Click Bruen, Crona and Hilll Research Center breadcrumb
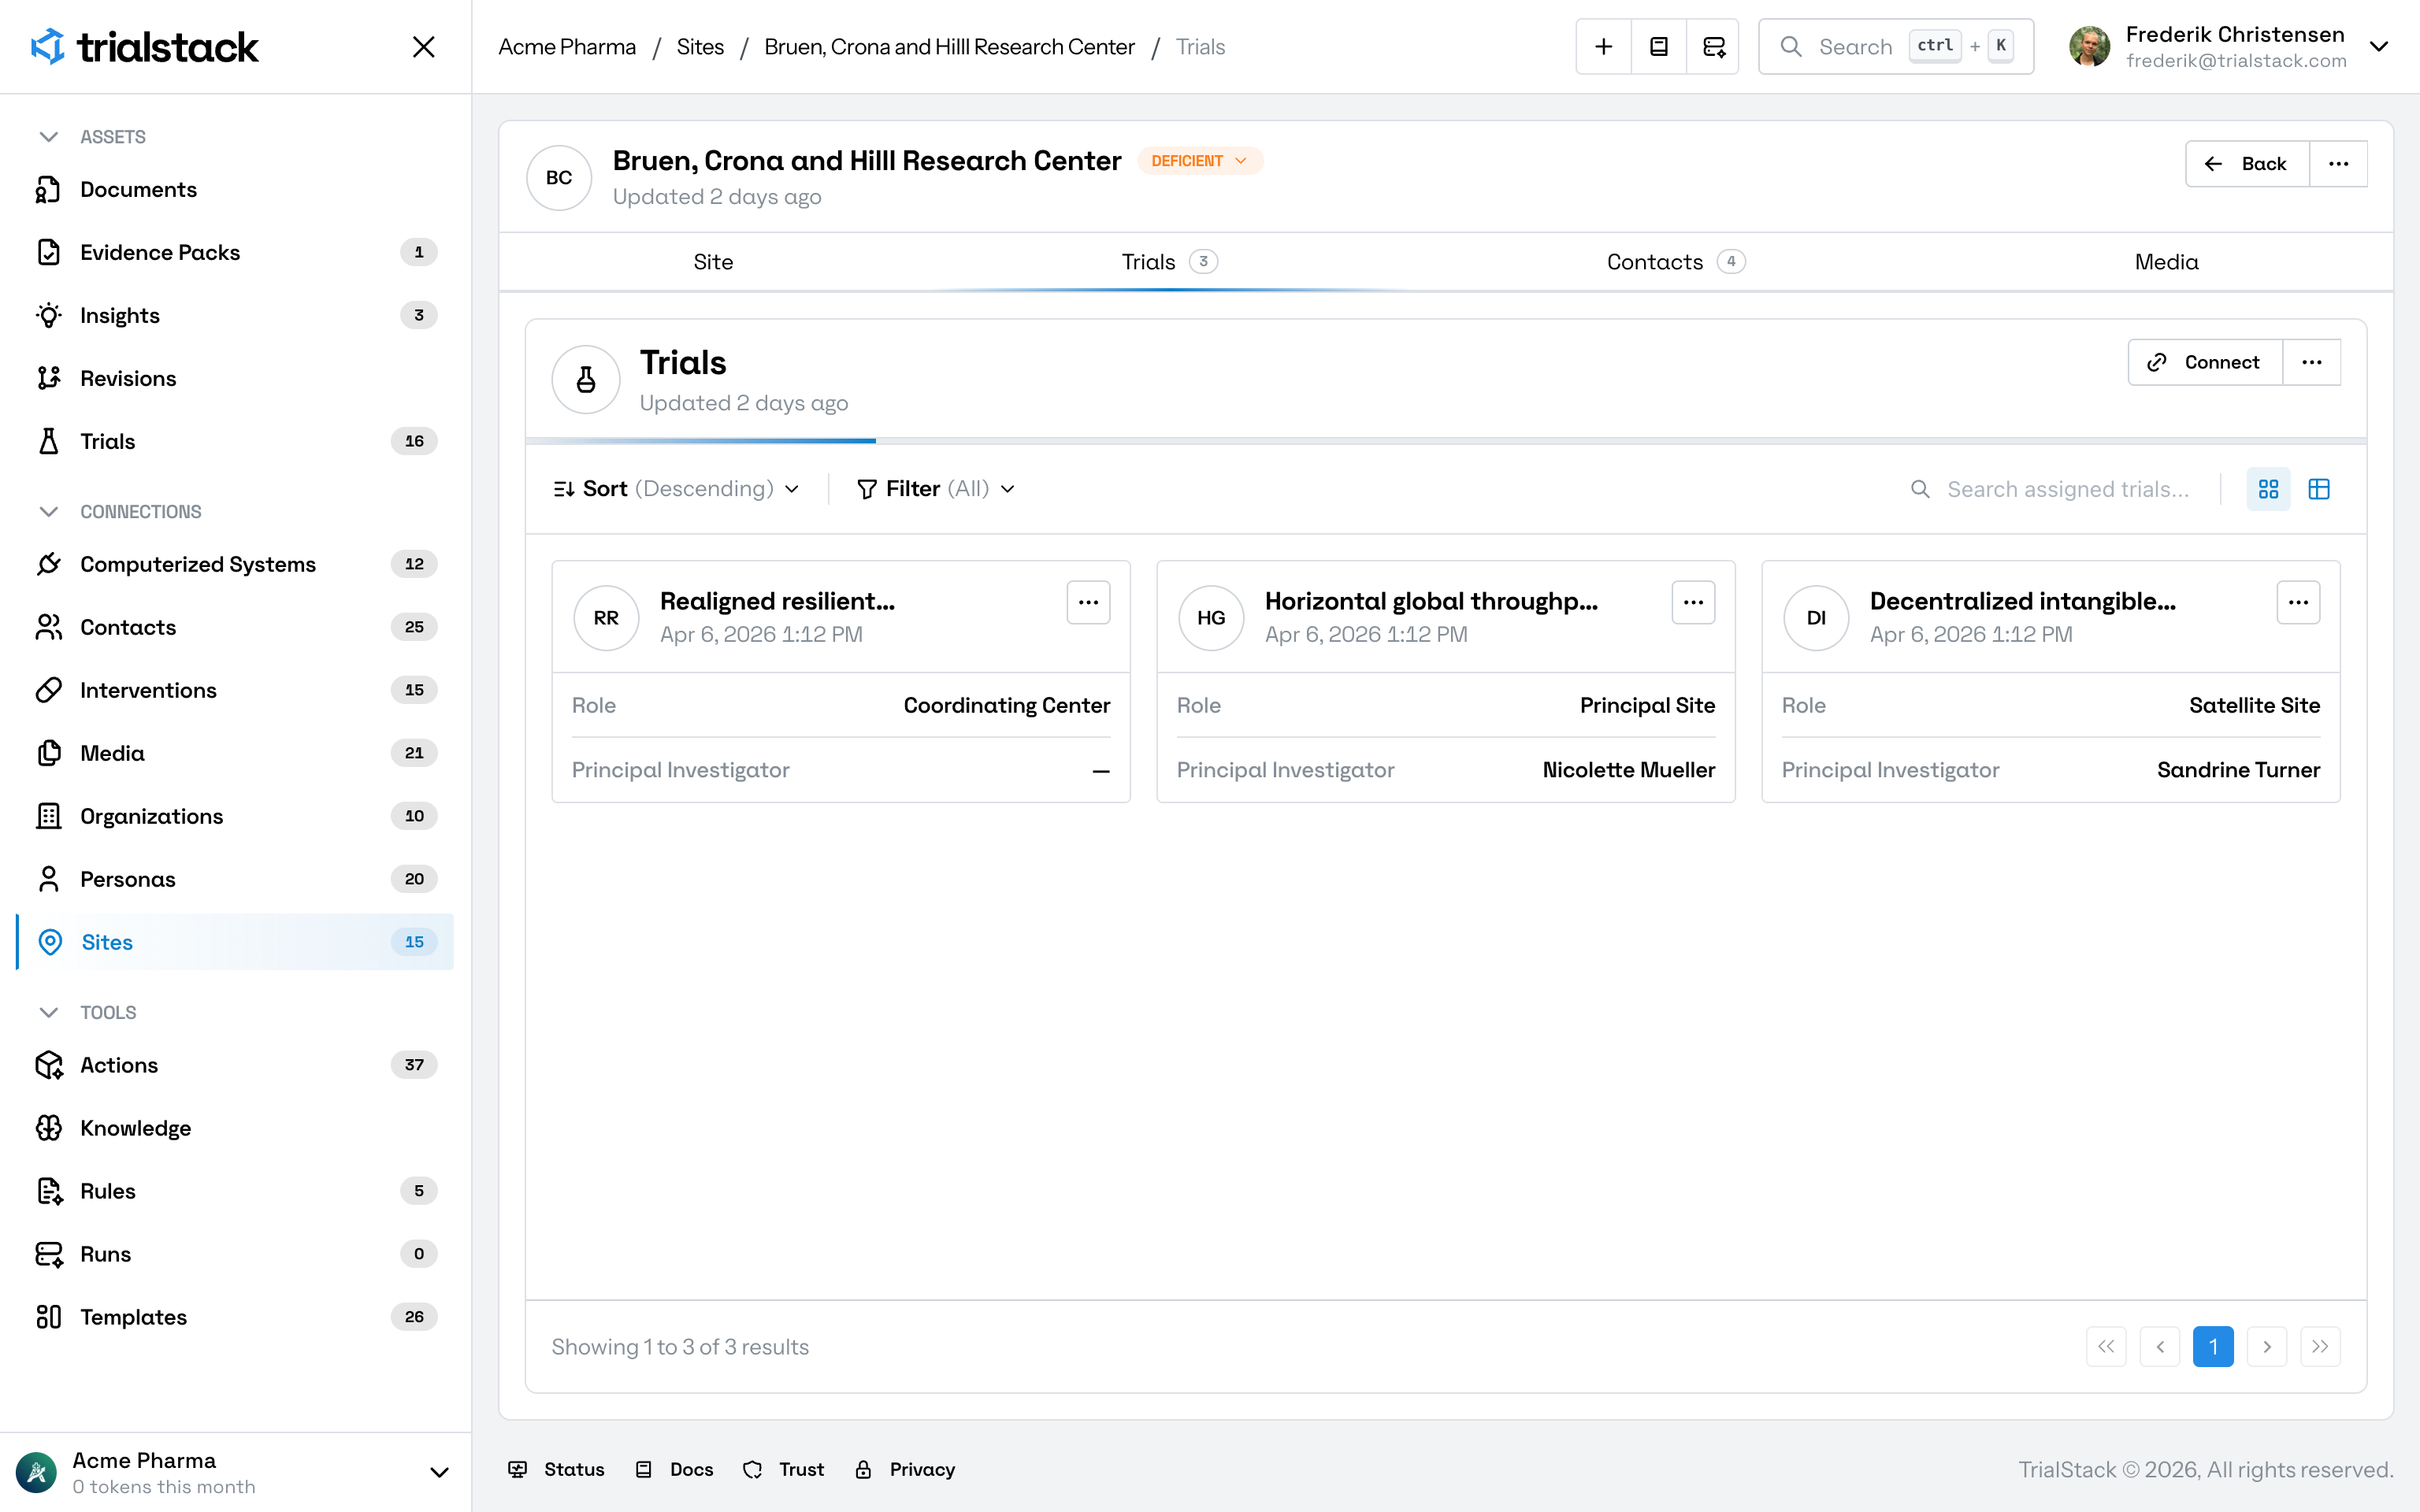This screenshot has height=1512, width=2420. (x=949, y=47)
